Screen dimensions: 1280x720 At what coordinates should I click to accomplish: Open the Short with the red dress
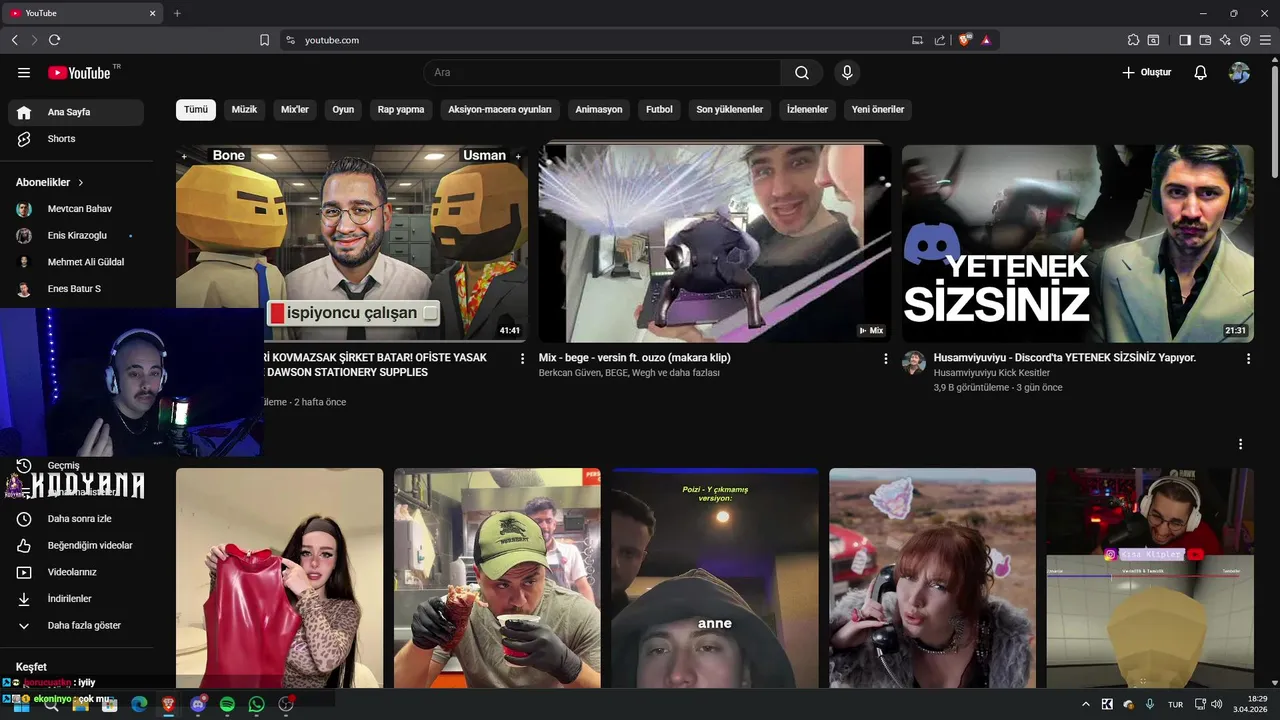[279, 578]
